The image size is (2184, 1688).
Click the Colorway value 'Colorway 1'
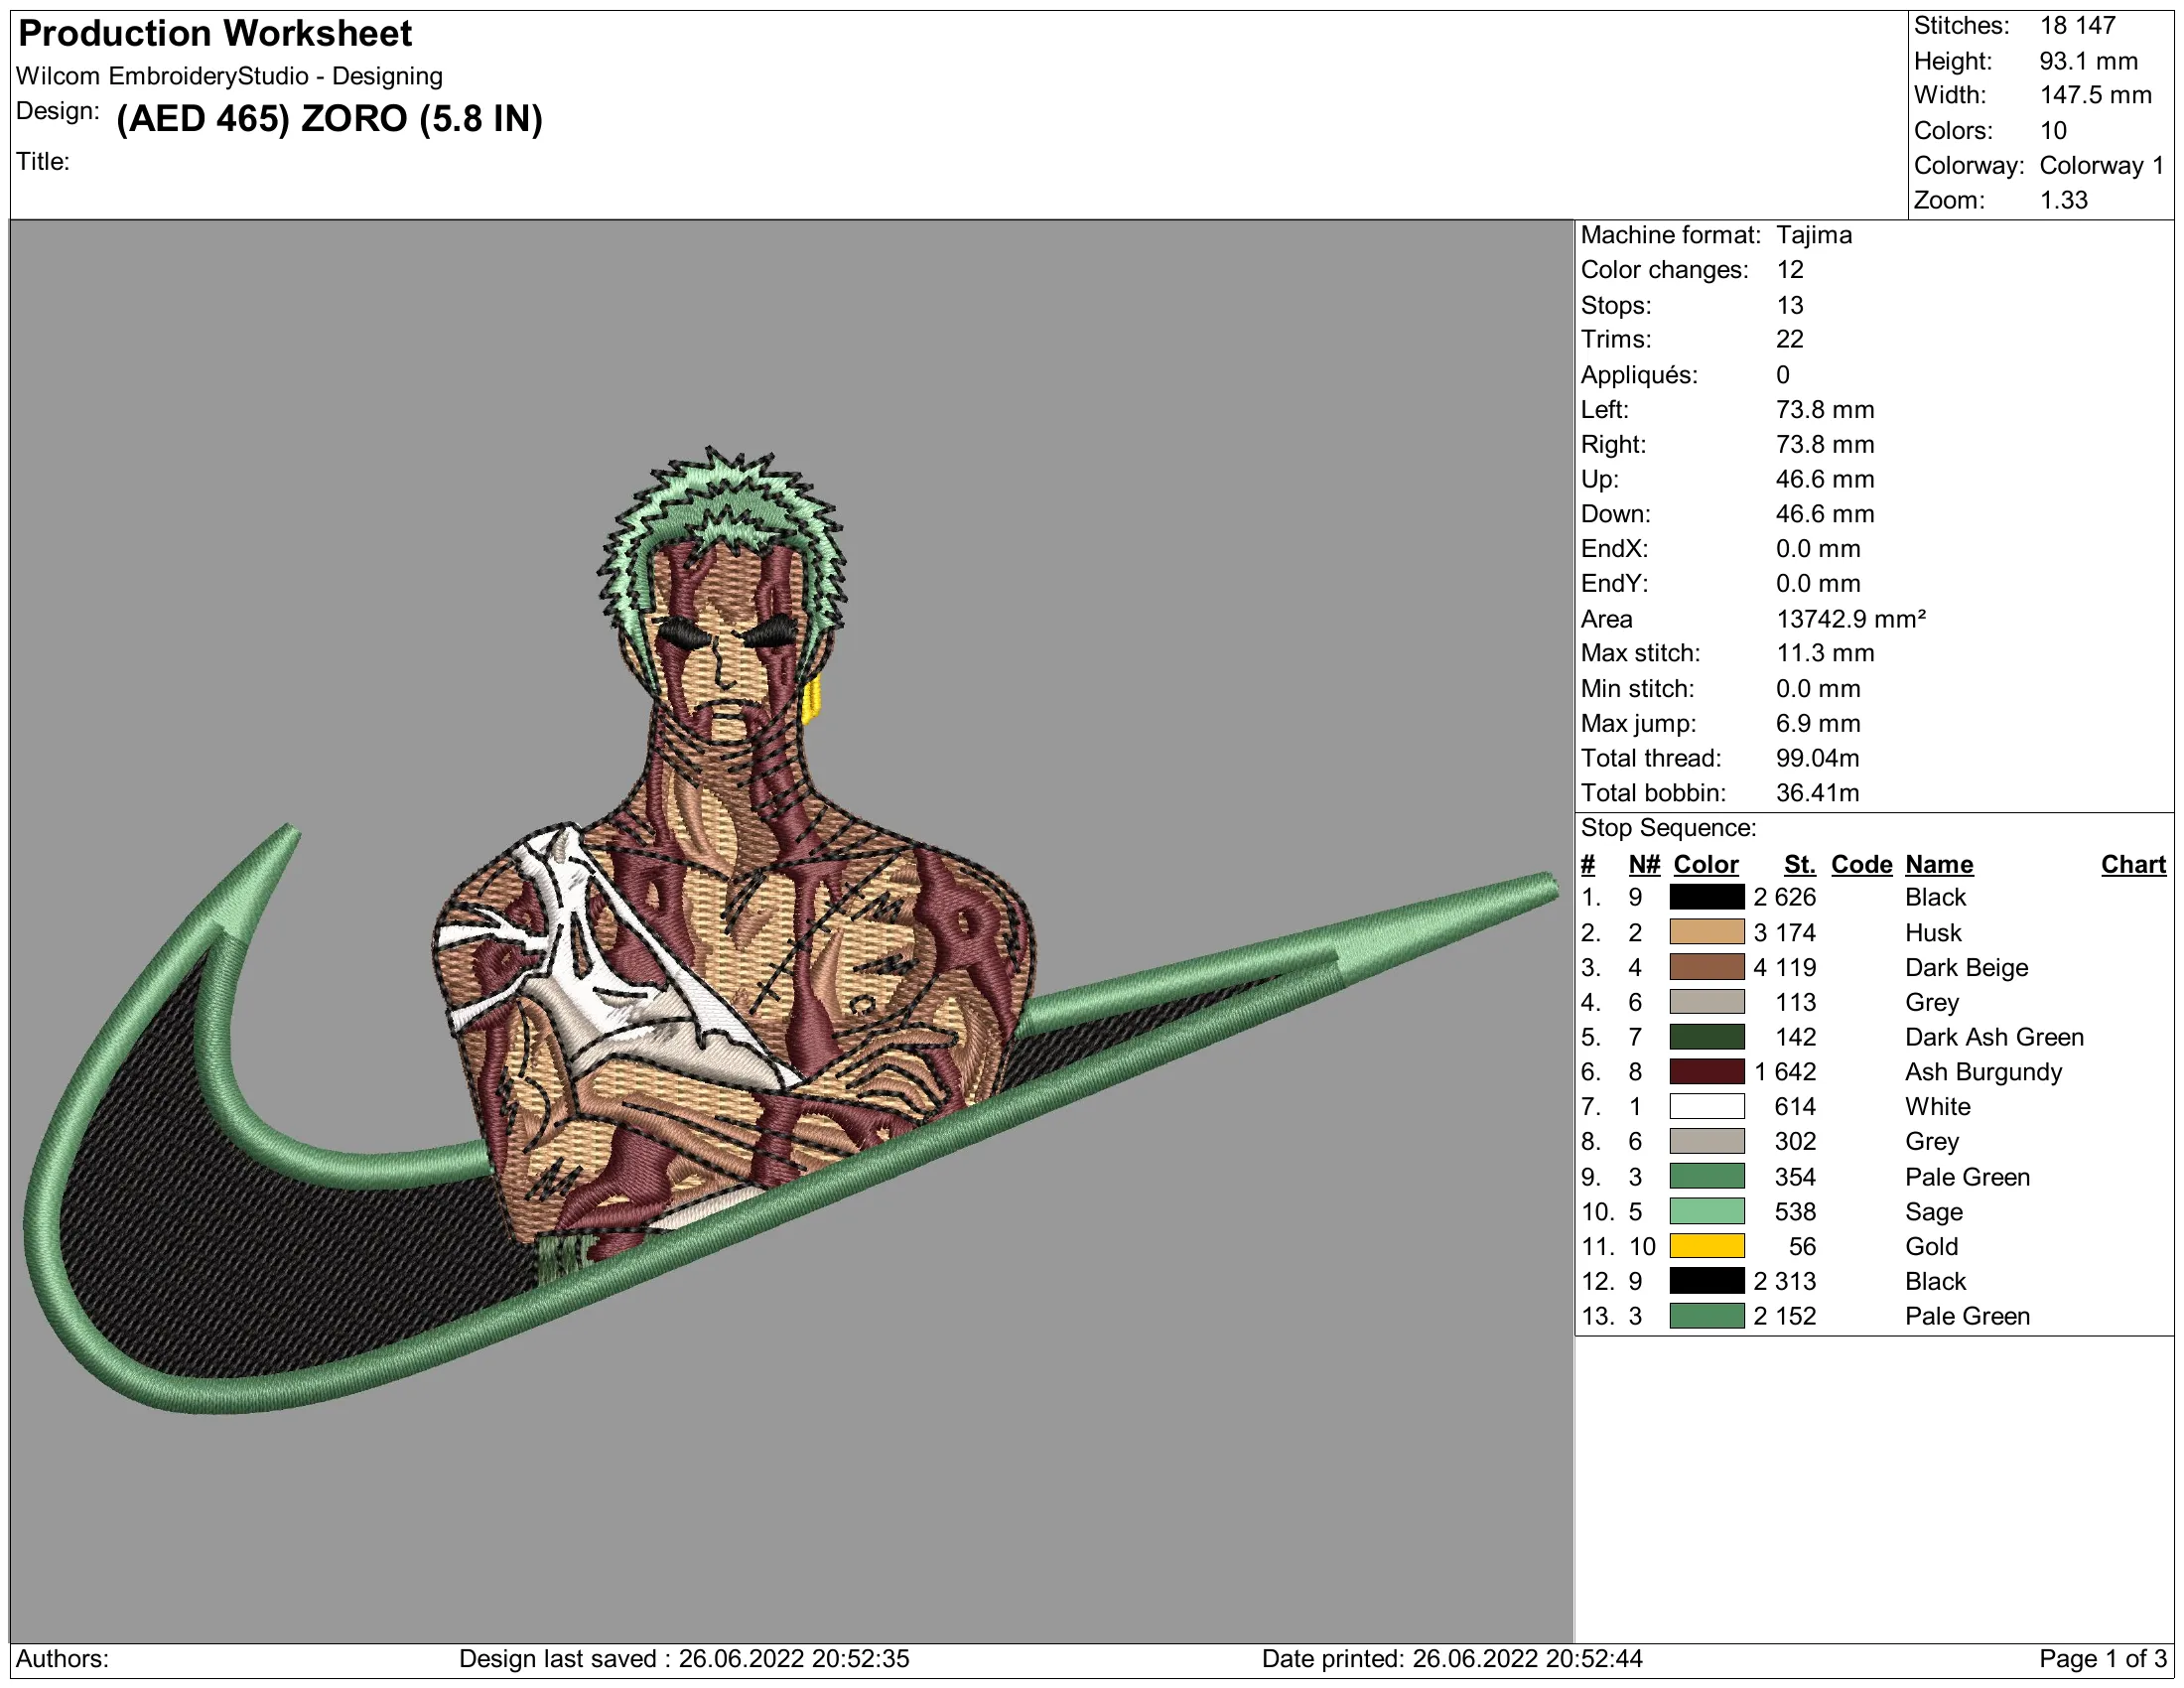(2101, 165)
